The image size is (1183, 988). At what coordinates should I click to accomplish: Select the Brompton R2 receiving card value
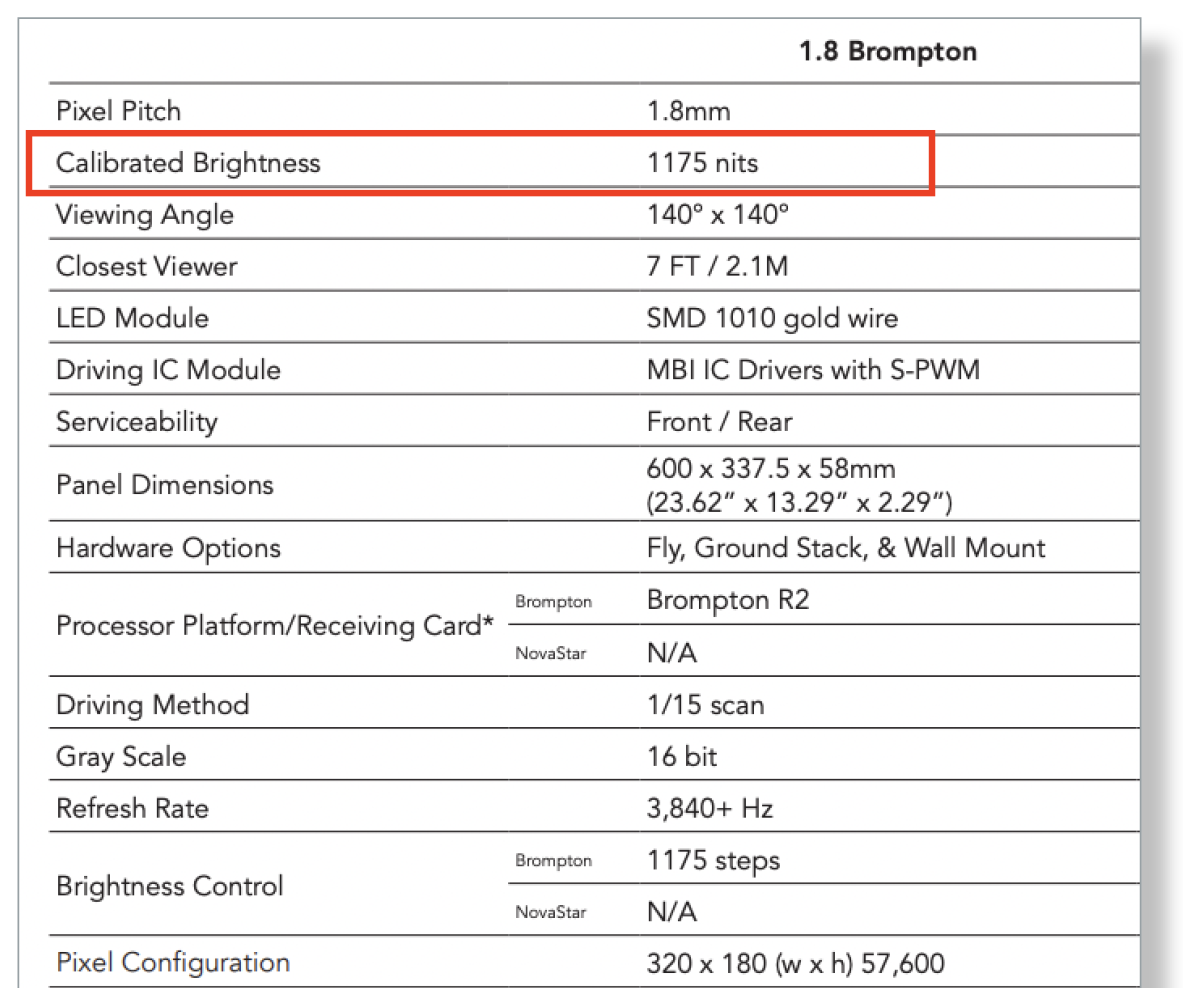728,600
